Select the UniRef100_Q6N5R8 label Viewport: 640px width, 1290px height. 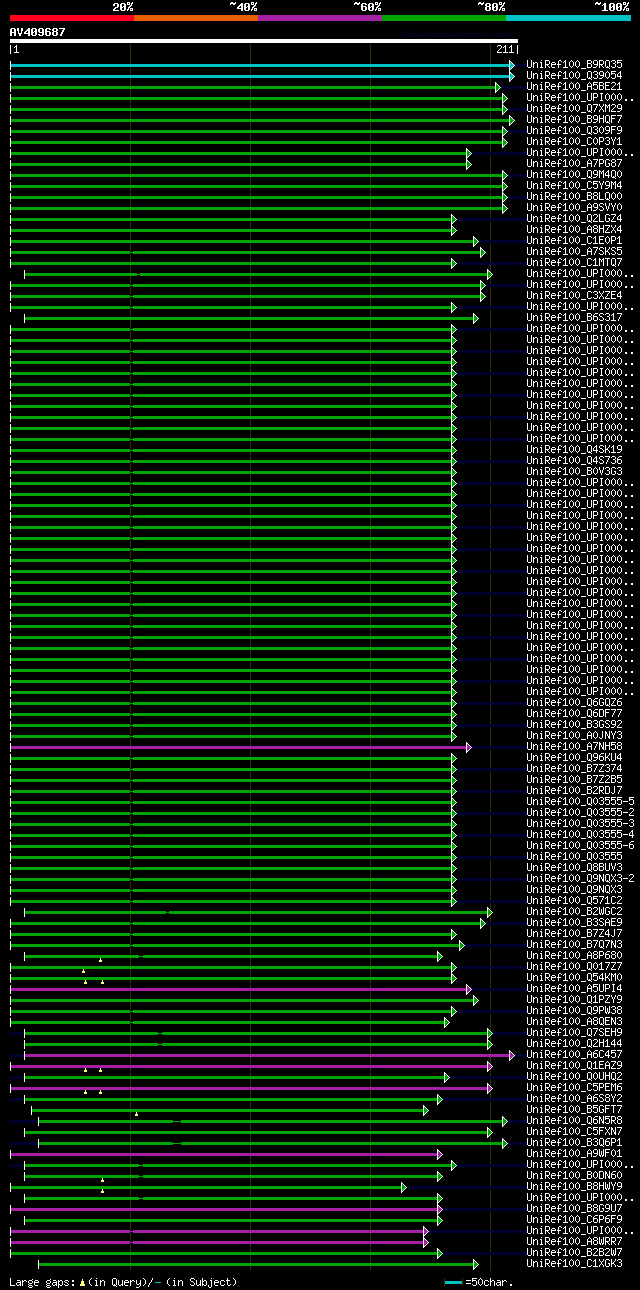tap(574, 1120)
